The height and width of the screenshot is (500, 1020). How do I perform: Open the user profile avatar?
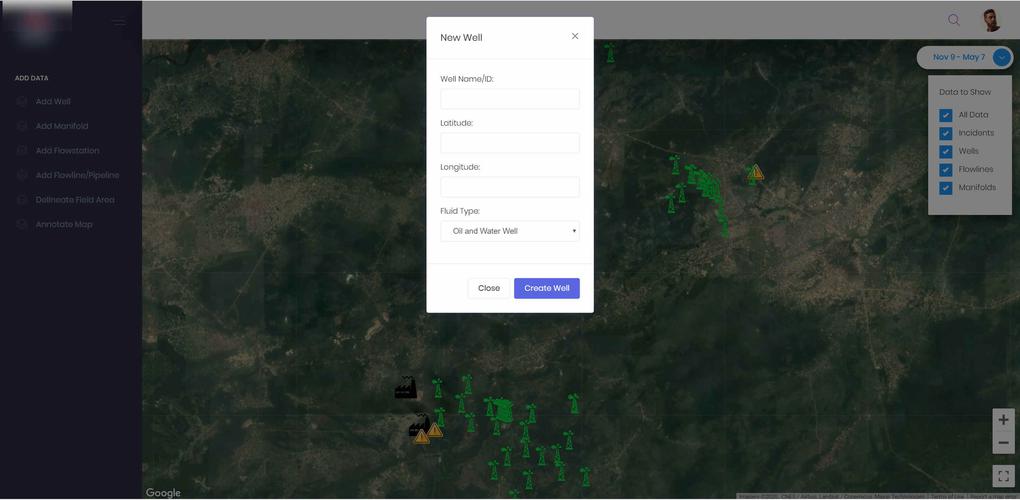(x=991, y=20)
